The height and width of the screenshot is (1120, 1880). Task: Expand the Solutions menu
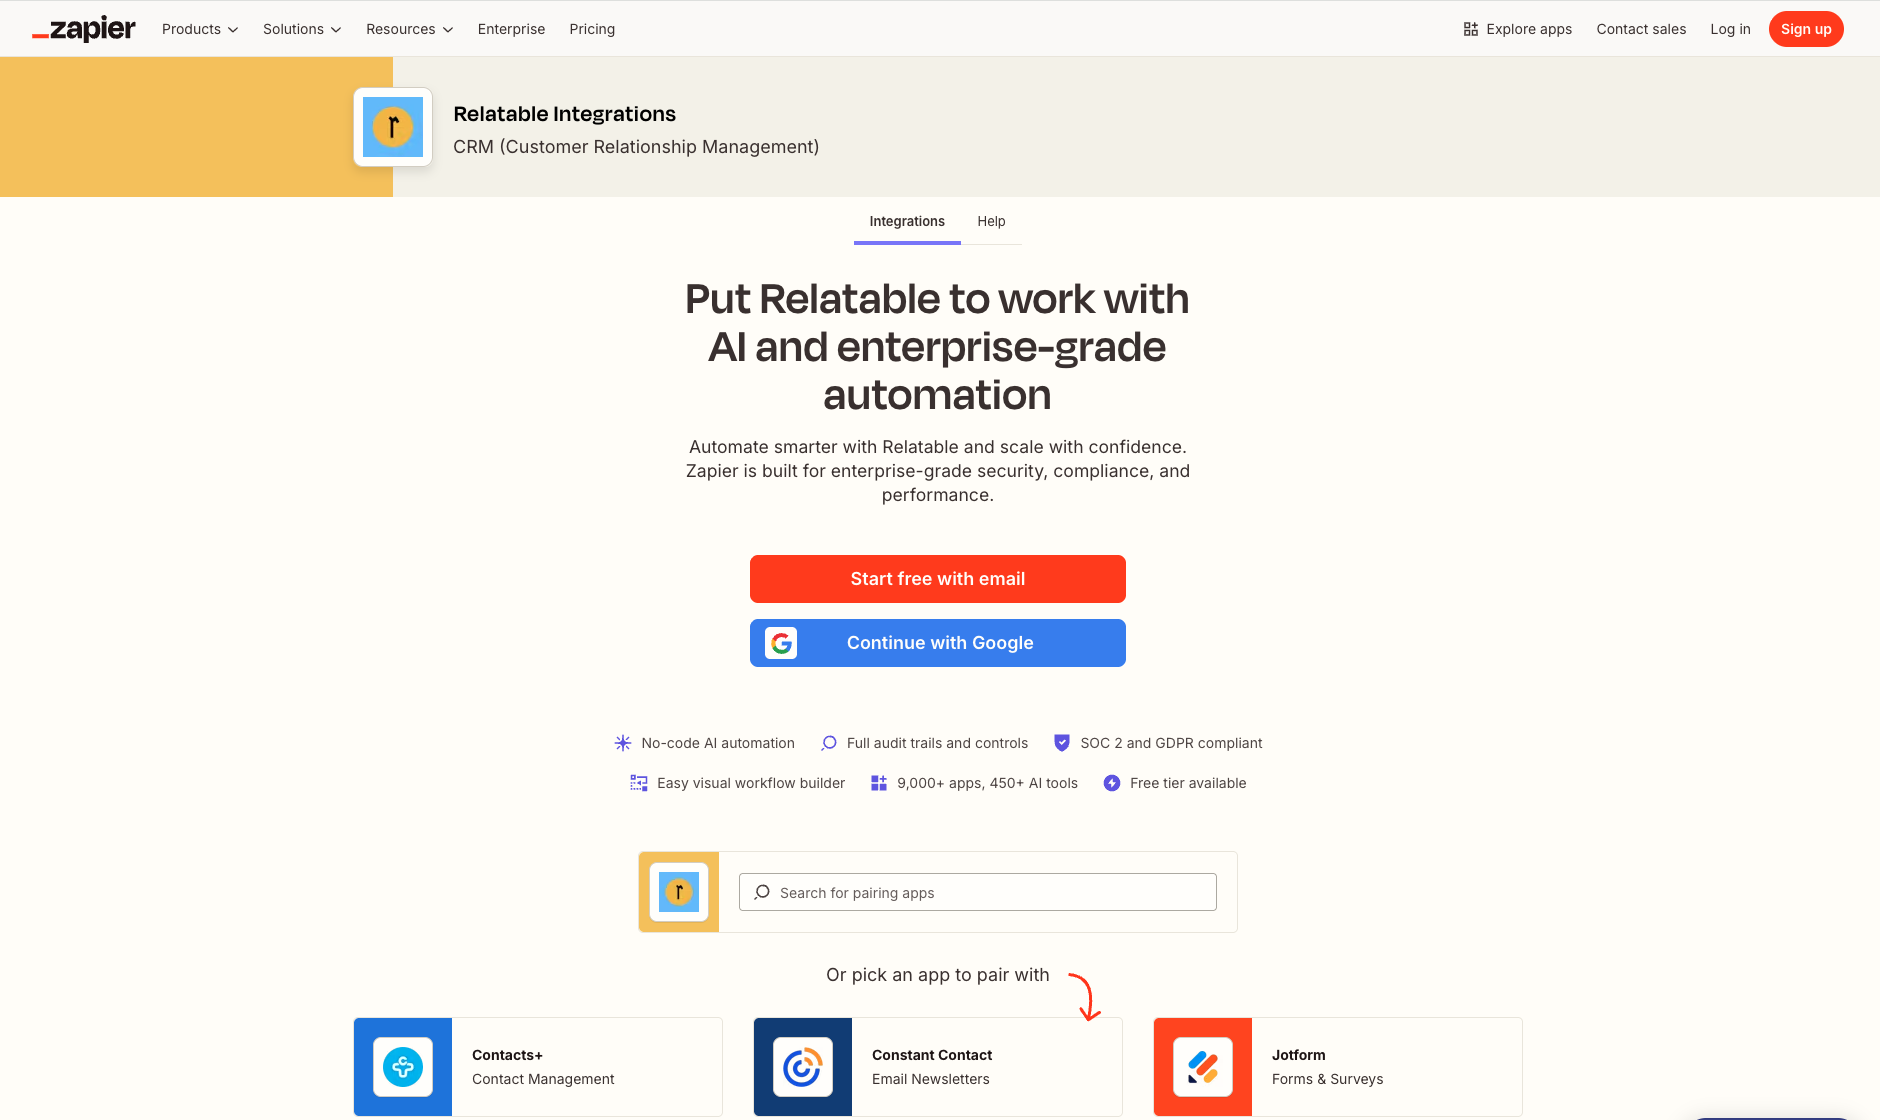302,29
